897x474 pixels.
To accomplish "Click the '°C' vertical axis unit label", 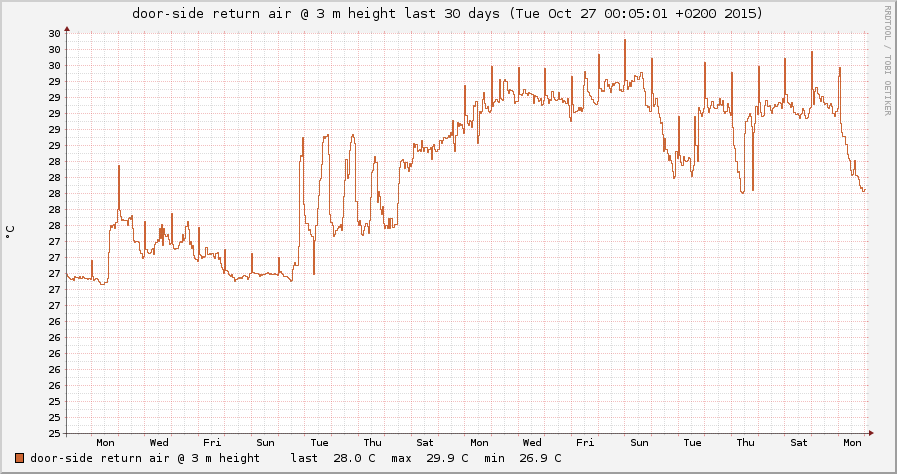I will 10,233.
